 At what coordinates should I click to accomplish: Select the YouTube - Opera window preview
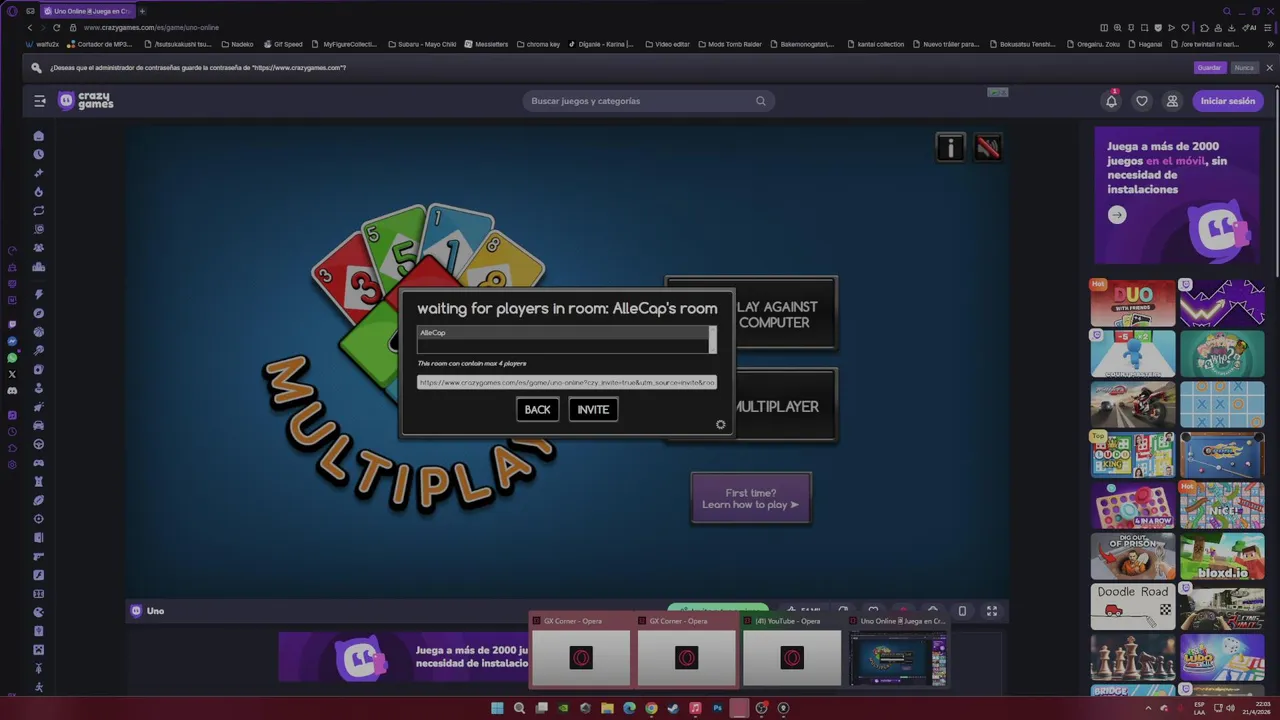[x=793, y=650]
